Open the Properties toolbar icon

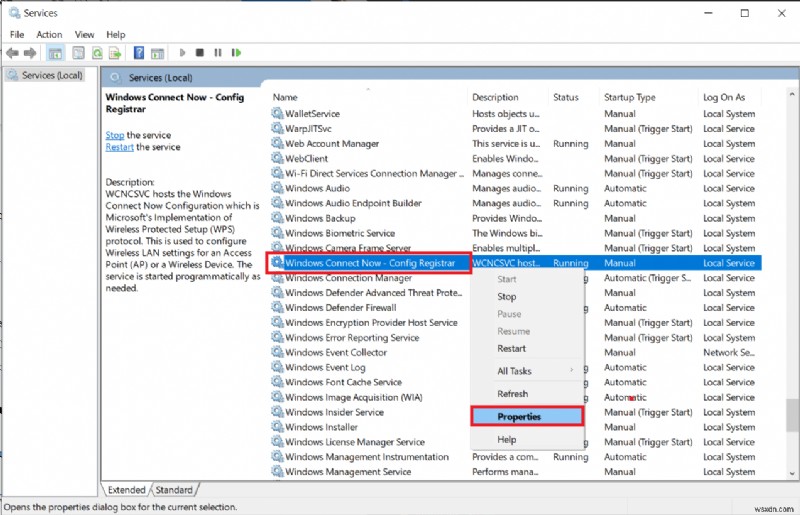(x=78, y=53)
